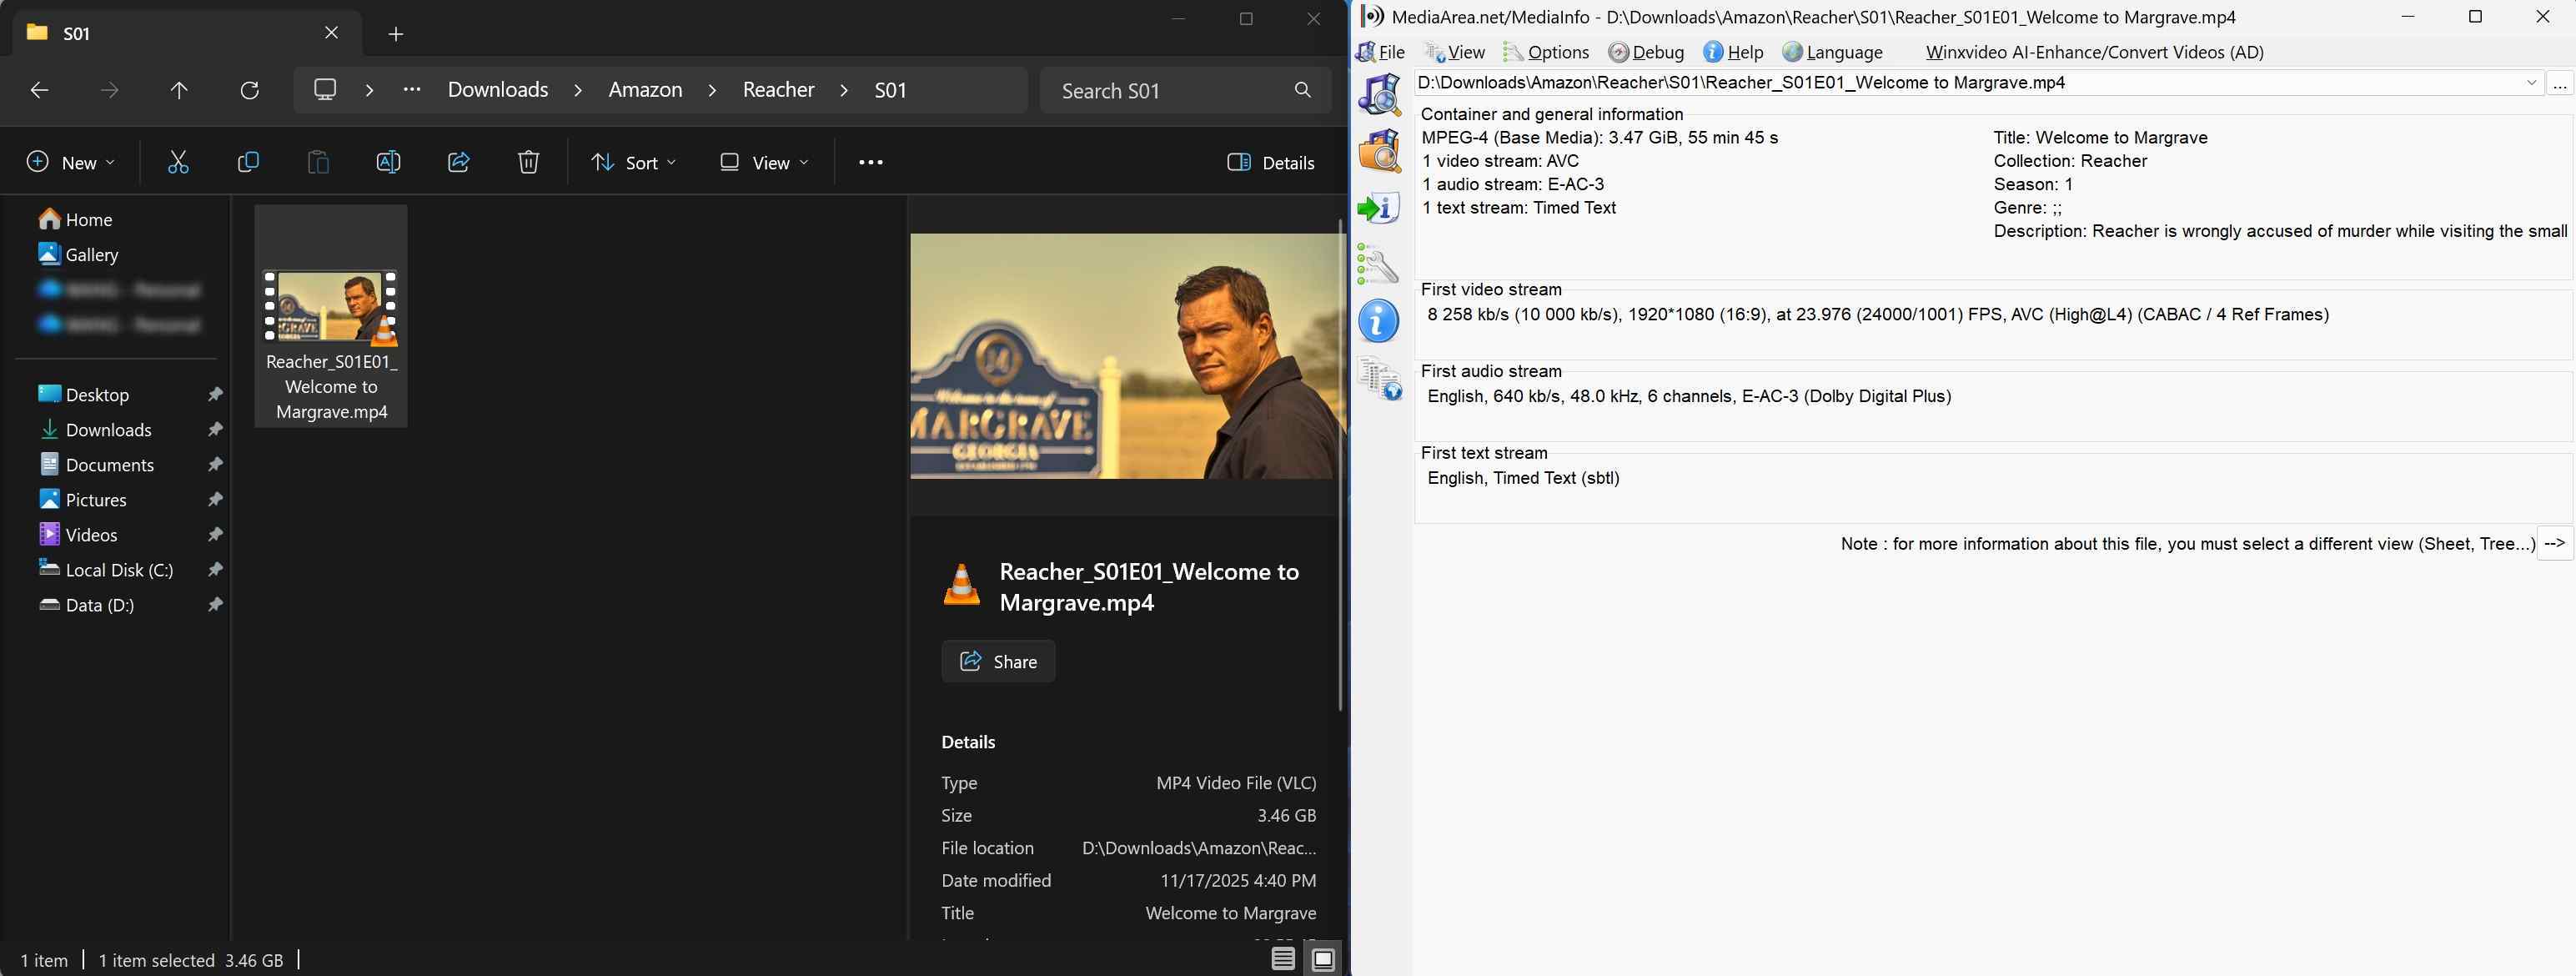
Task: Switch to large thumbnails layout in status bar
Action: [1323, 959]
